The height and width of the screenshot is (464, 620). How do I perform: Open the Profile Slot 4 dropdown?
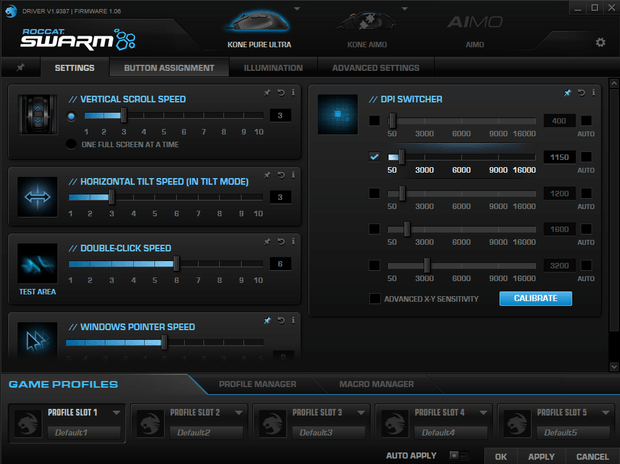click(483, 413)
